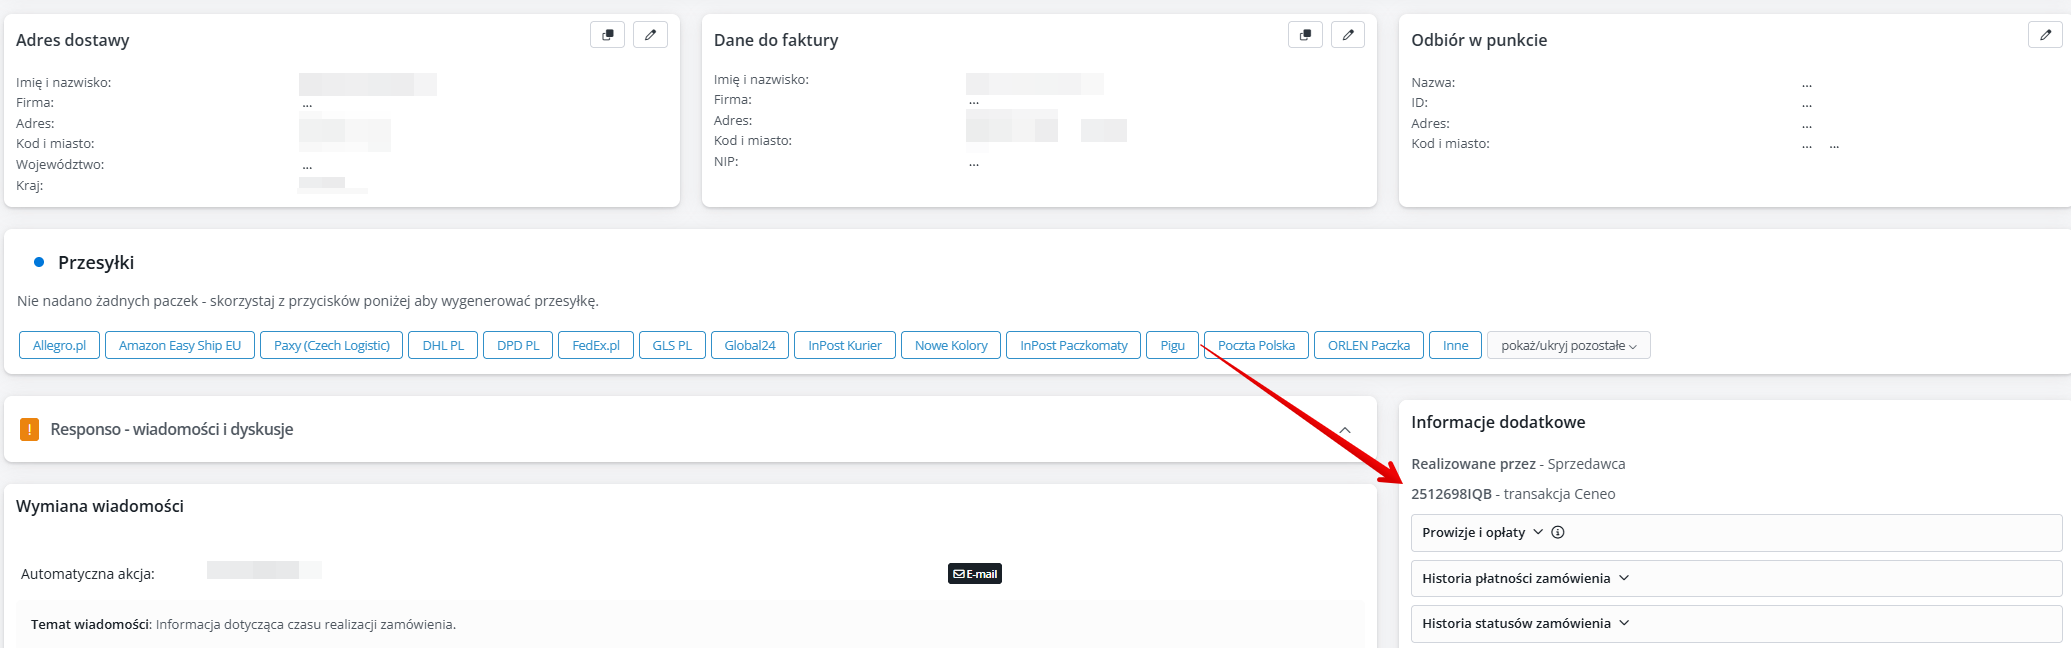Edit the Dane do faktury section
2071x648 pixels.
[1348, 35]
